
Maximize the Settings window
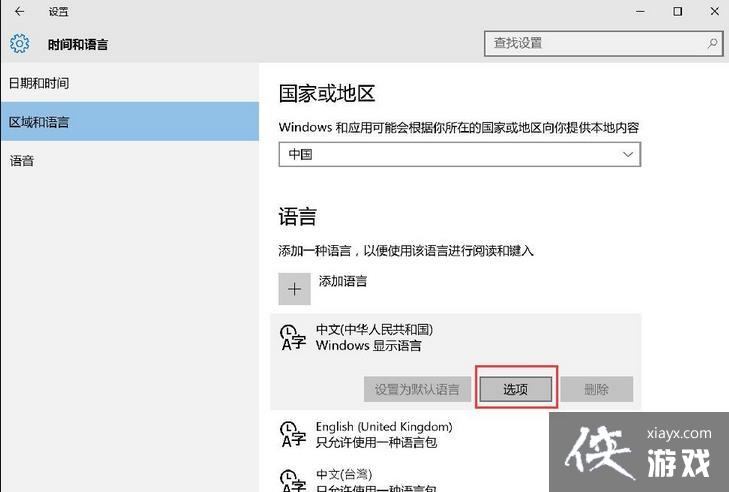click(677, 12)
